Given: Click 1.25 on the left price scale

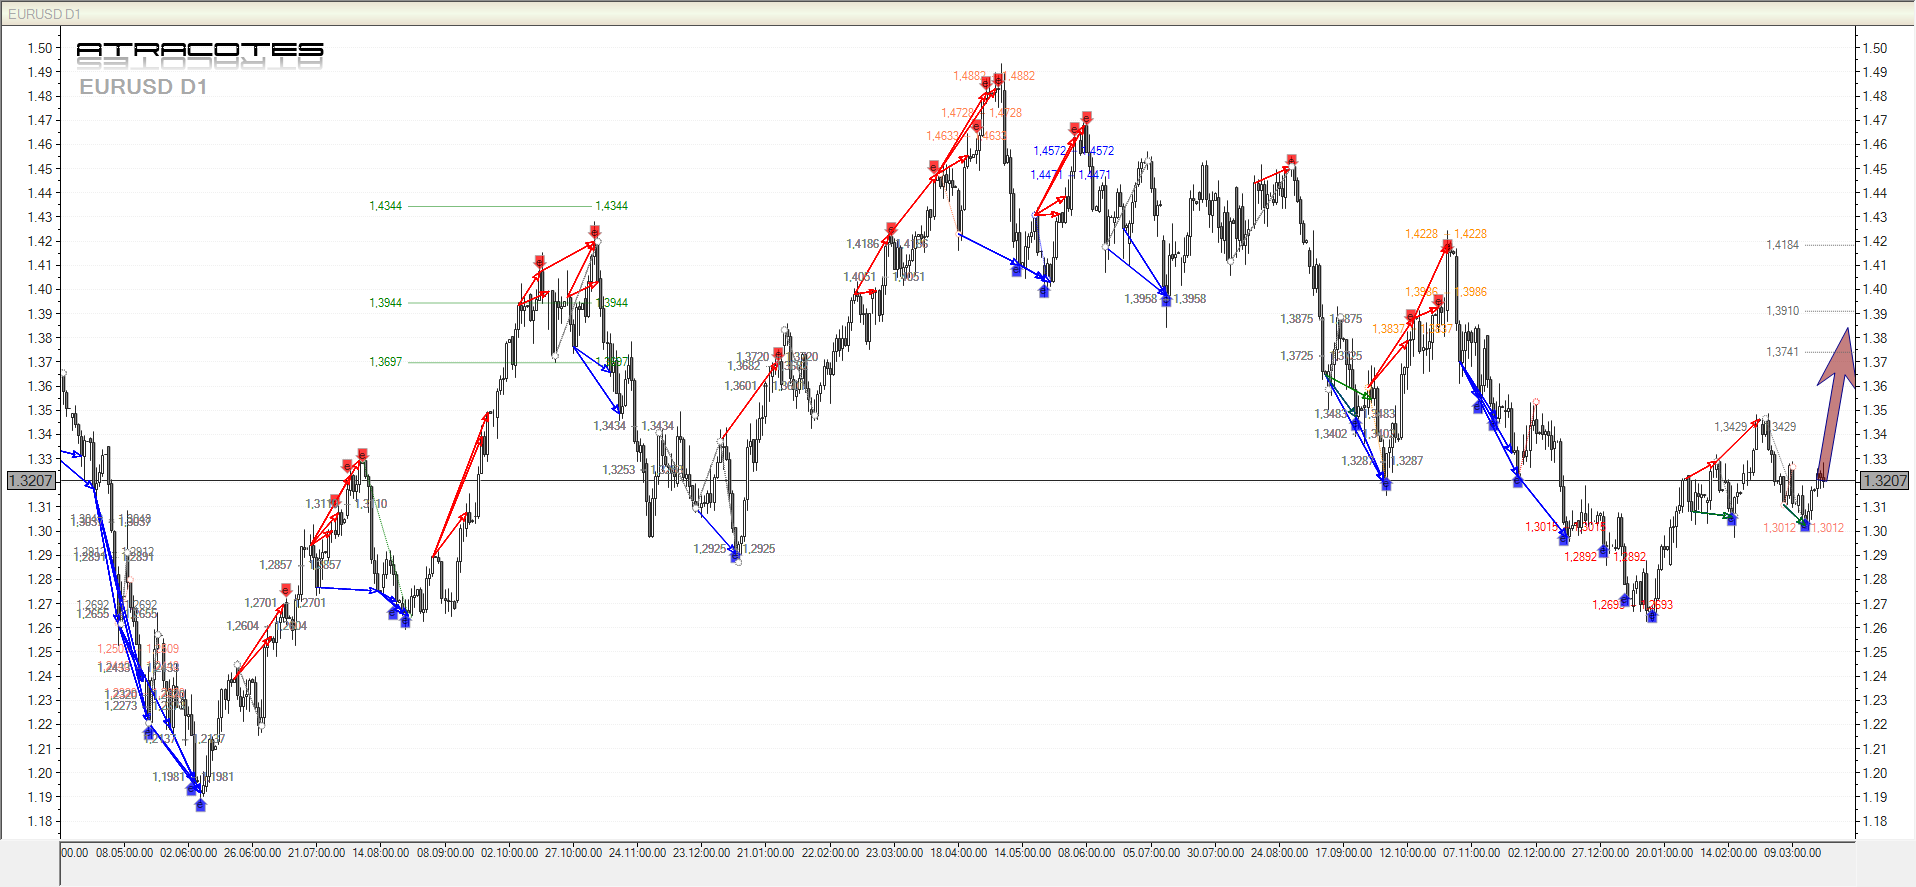Looking at the screenshot, I should [x=40, y=652].
